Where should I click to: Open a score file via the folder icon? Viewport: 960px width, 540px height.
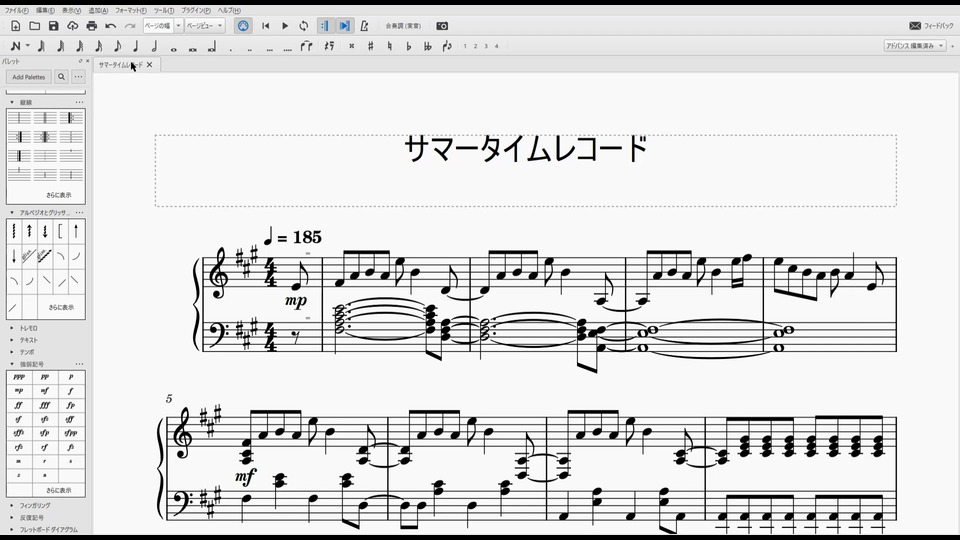(35, 26)
